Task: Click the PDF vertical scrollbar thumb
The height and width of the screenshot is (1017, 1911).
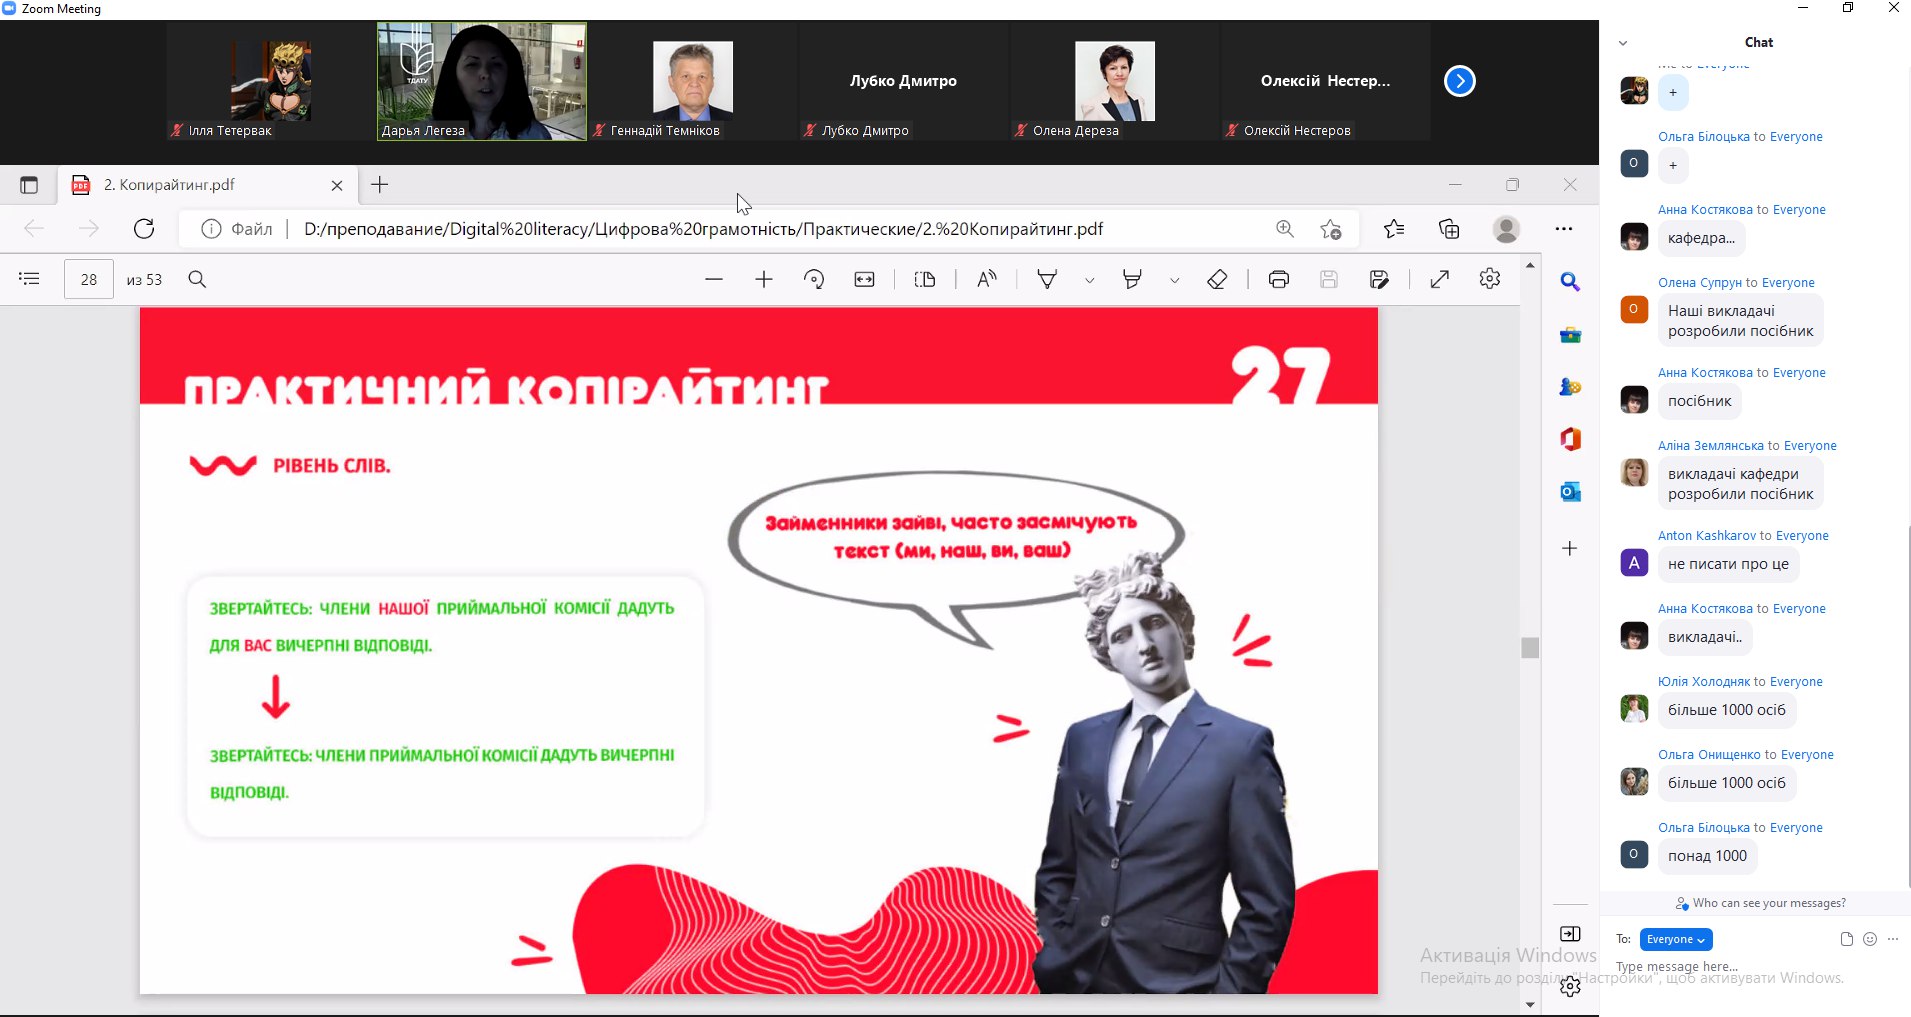Action: pyautogui.click(x=1530, y=648)
